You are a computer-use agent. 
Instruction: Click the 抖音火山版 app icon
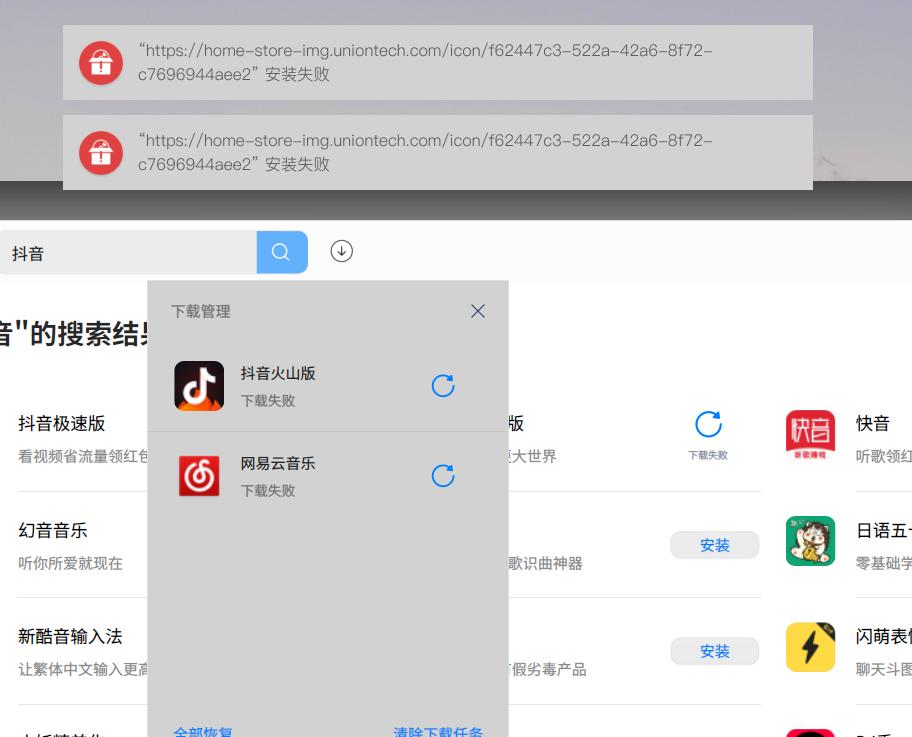tap(199, 386)
